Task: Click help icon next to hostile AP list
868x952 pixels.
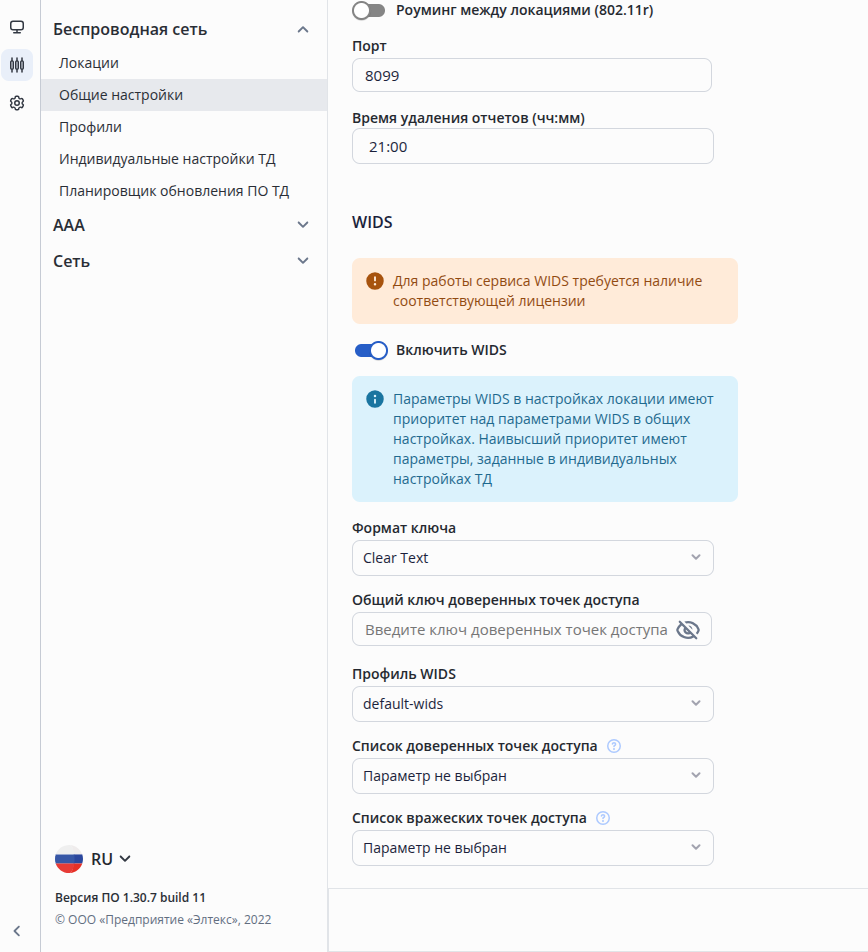Action: [603, 818]
